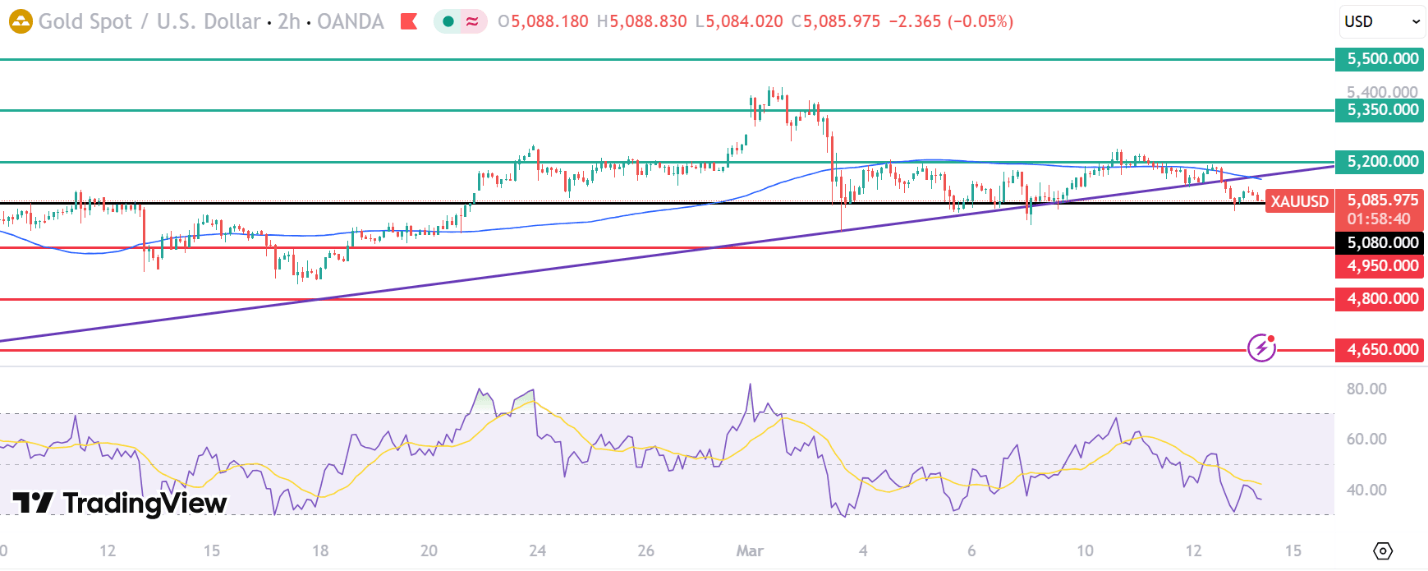
Task: Select the 4,650.000 support level label
Action: [x=1381, y=349]
